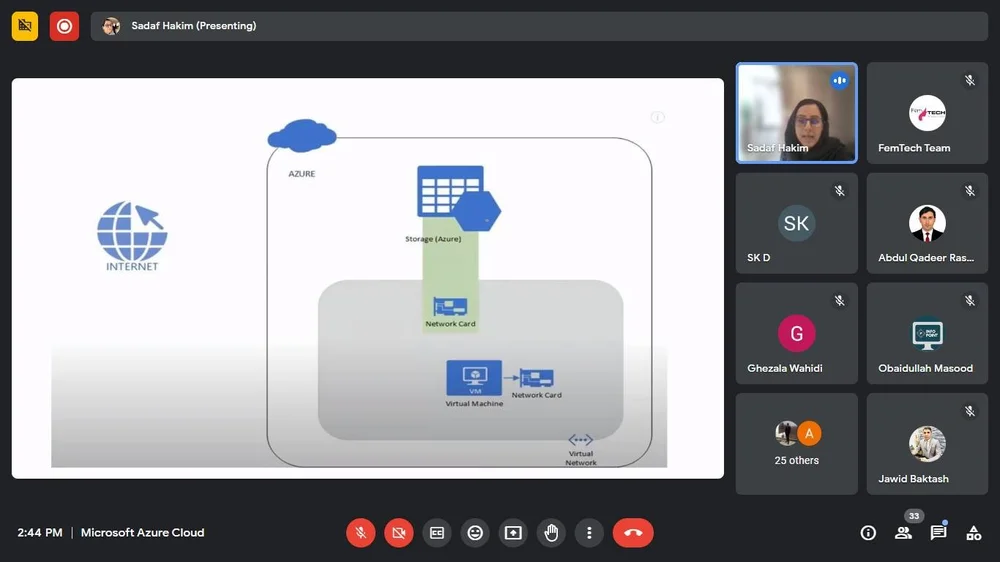The height and width of the screenshot is (562, 1000).
Task: Select Sadaf Hakim video tile
Action: (797, 113)
